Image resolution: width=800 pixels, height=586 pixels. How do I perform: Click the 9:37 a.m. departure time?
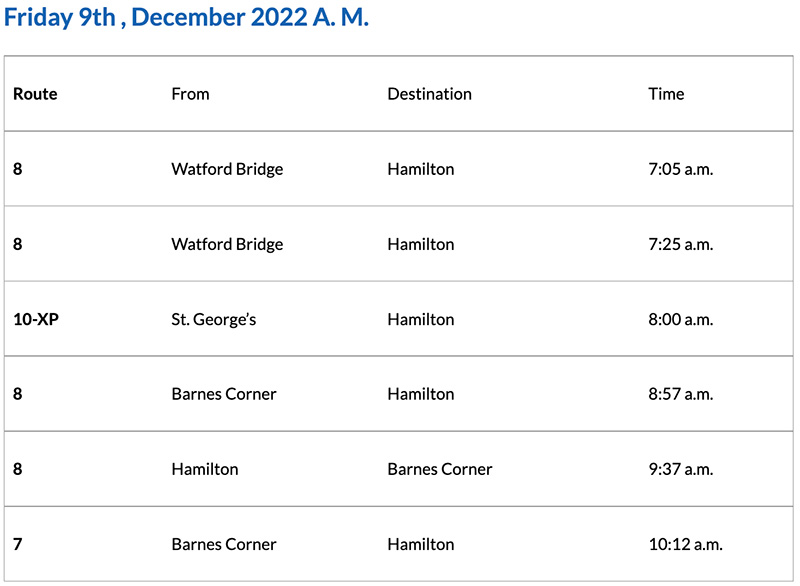tap(680, 469)
